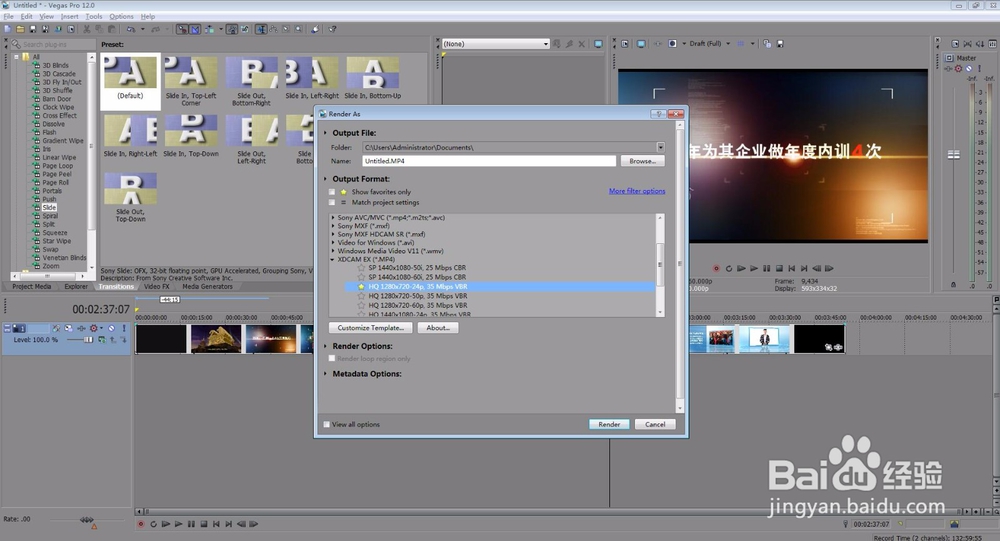Click the preview Split Screen View icon
The width and height of the screenshot is (1000, 541).
[672, 44]
